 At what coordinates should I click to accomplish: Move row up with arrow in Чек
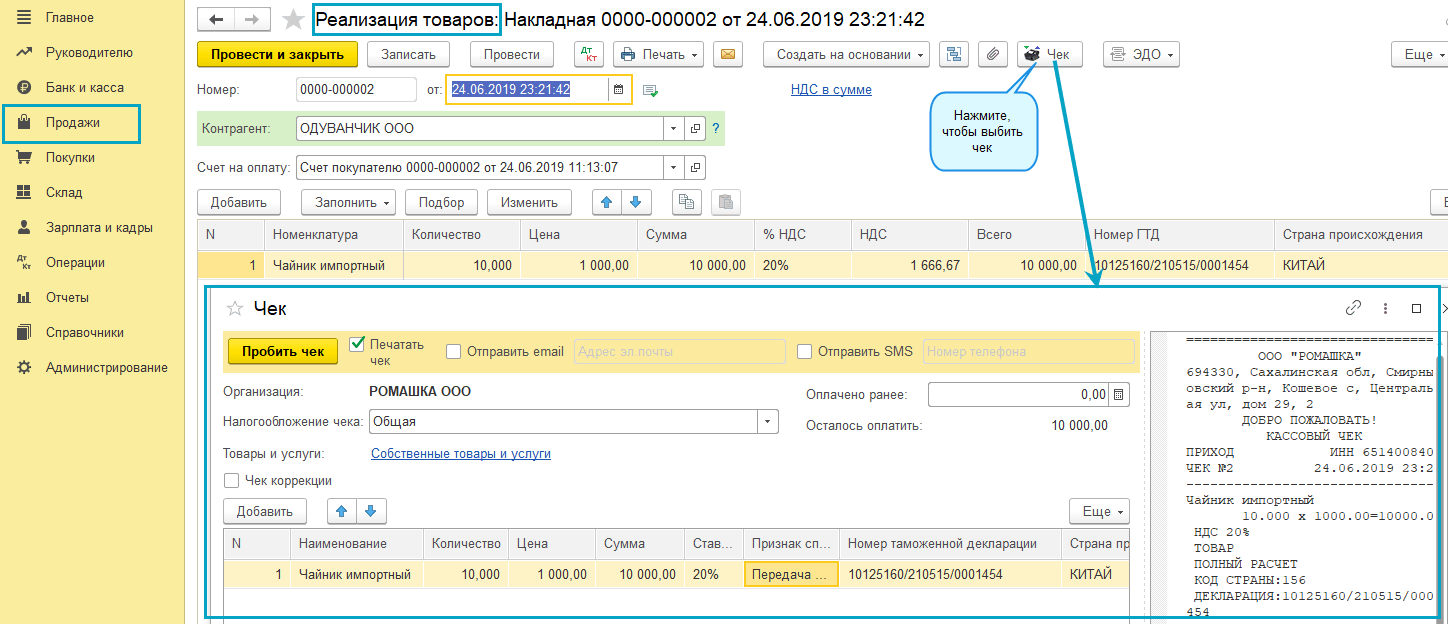342,511
